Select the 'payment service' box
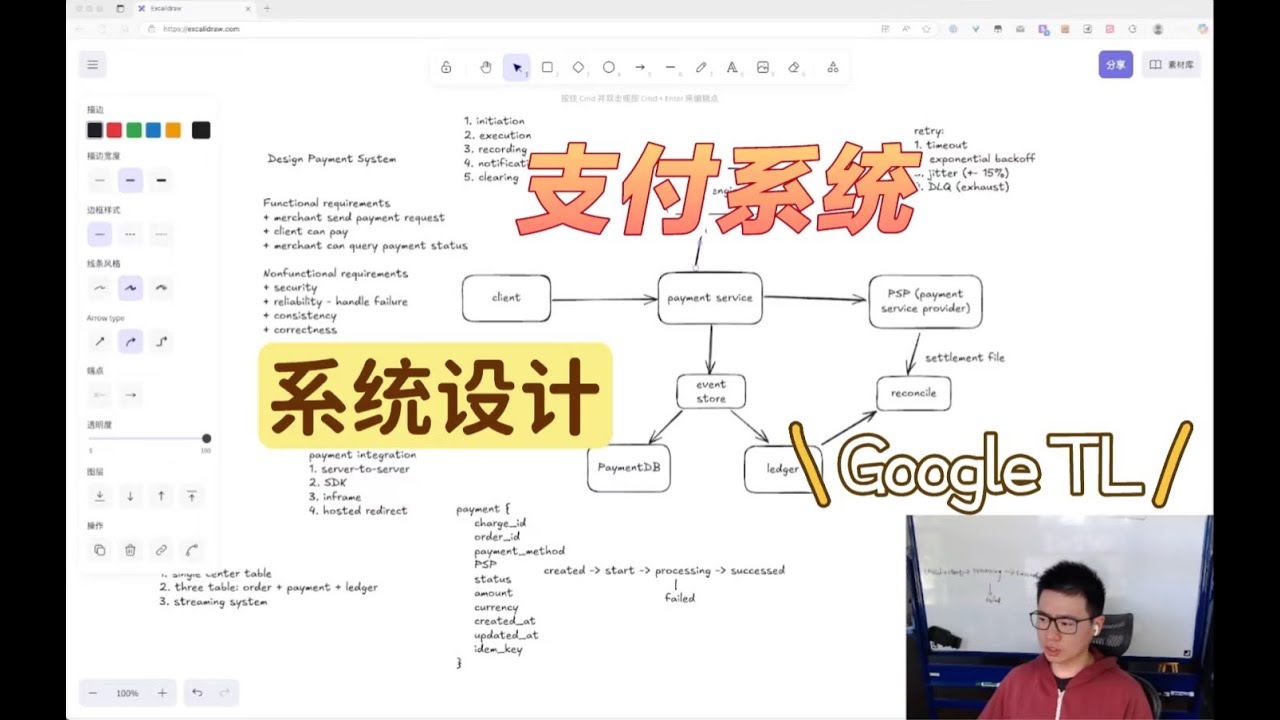 click(710, 298)
